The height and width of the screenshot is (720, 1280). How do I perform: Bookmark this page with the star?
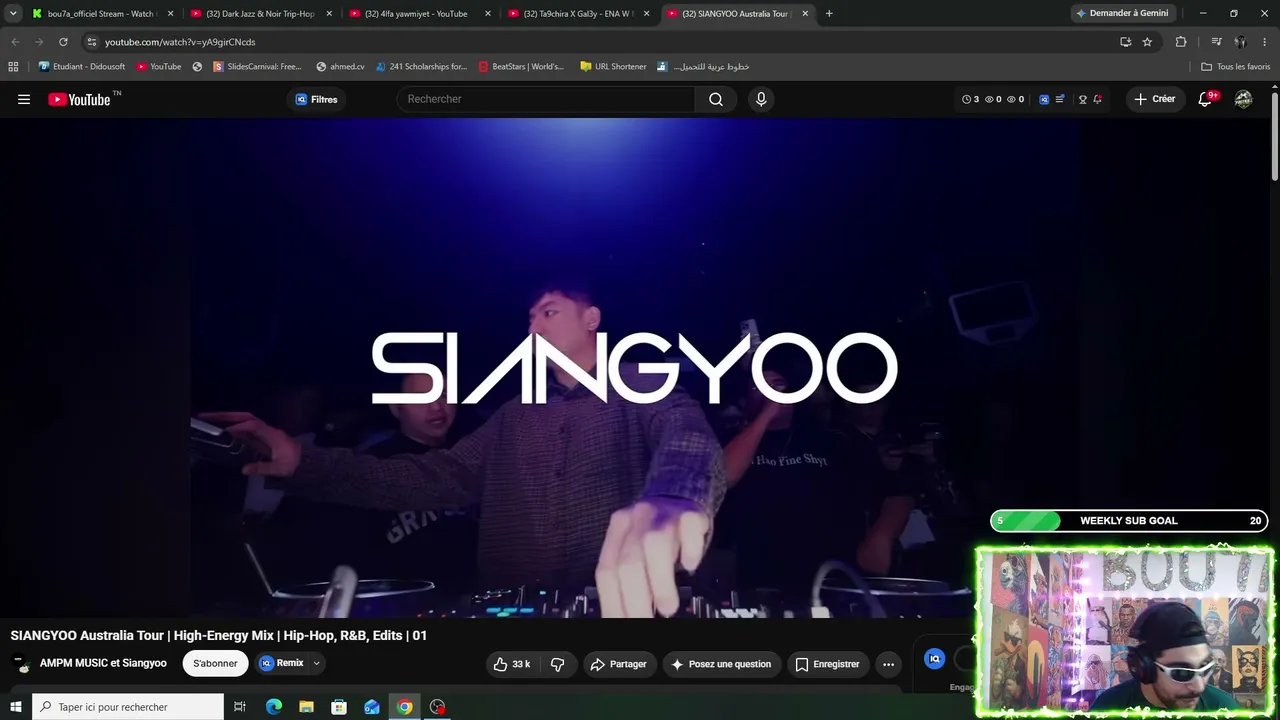pos(1147,42)
